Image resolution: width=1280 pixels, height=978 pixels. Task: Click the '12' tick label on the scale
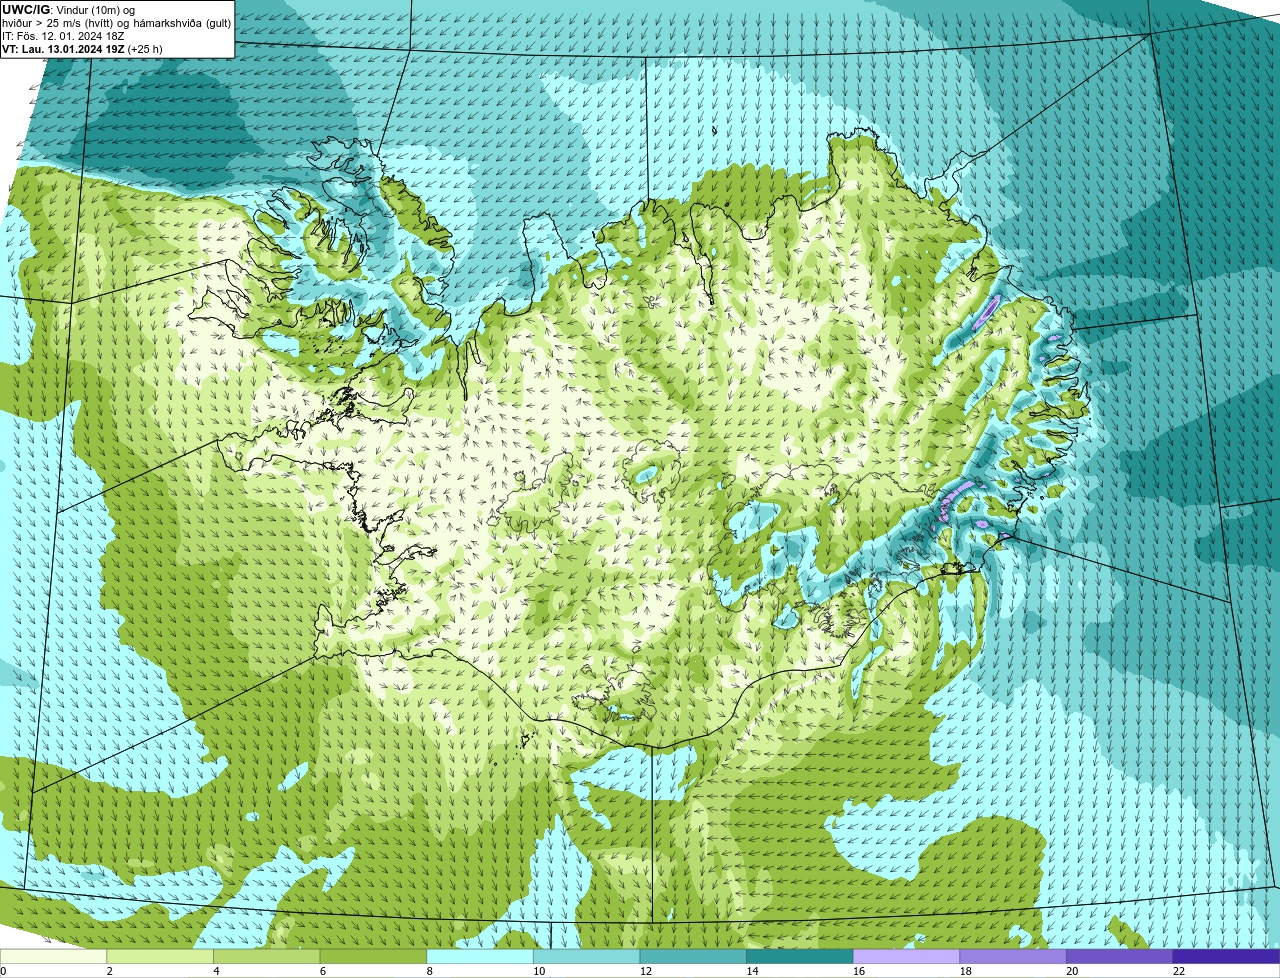pyautogui.click(x=646, y=971)
